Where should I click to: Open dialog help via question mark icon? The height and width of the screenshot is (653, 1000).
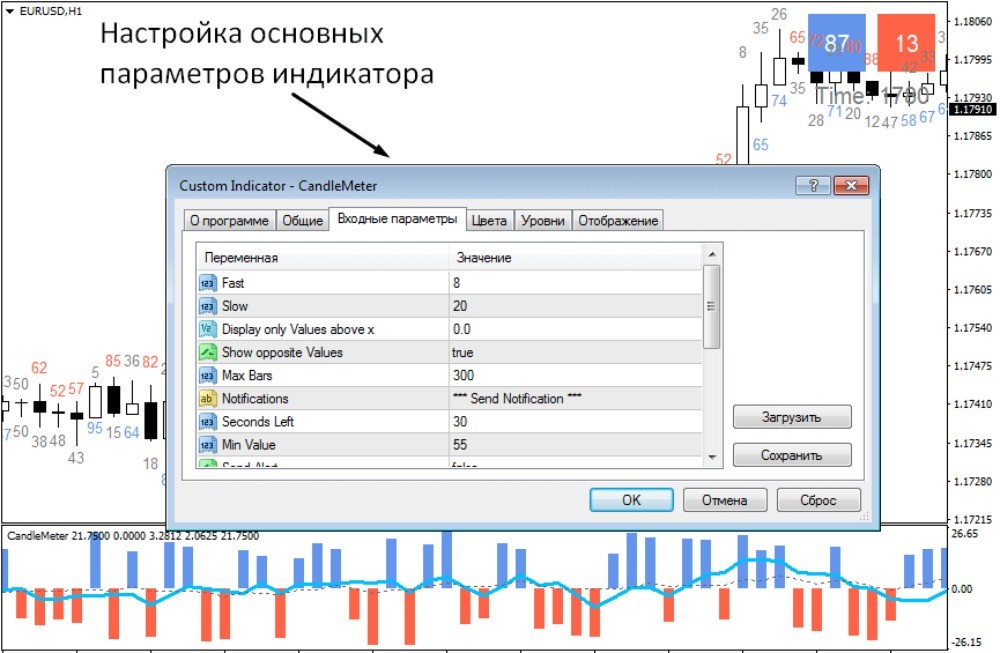(x=814, y=185)
